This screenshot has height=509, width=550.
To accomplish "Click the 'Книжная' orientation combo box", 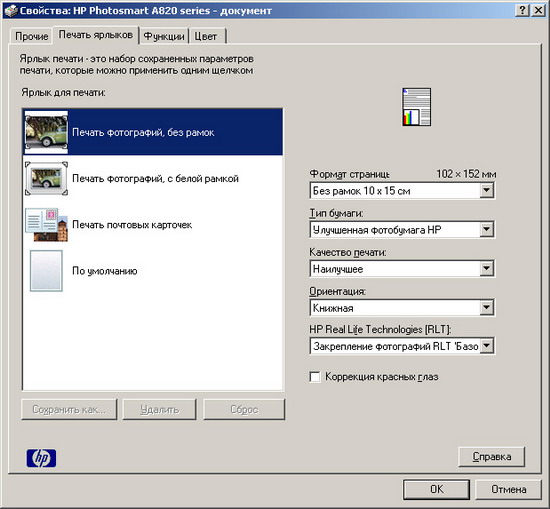I will [402, 308].
